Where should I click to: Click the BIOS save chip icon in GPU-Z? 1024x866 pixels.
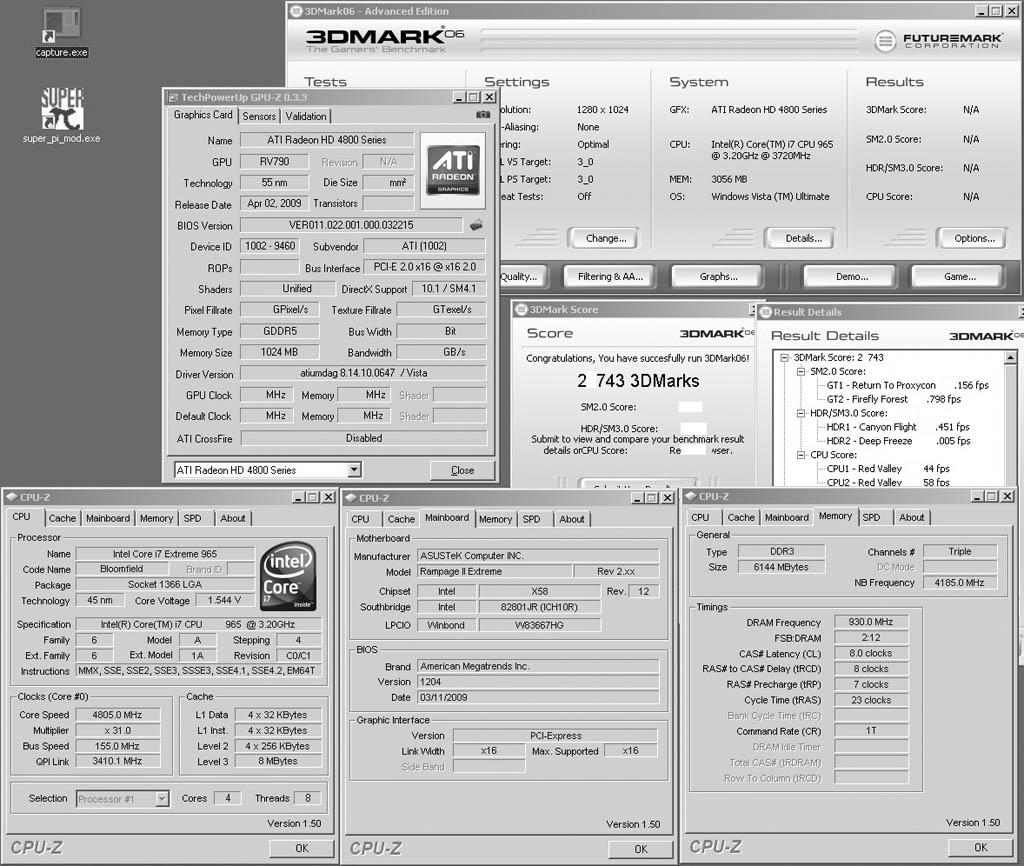[477, 225]
